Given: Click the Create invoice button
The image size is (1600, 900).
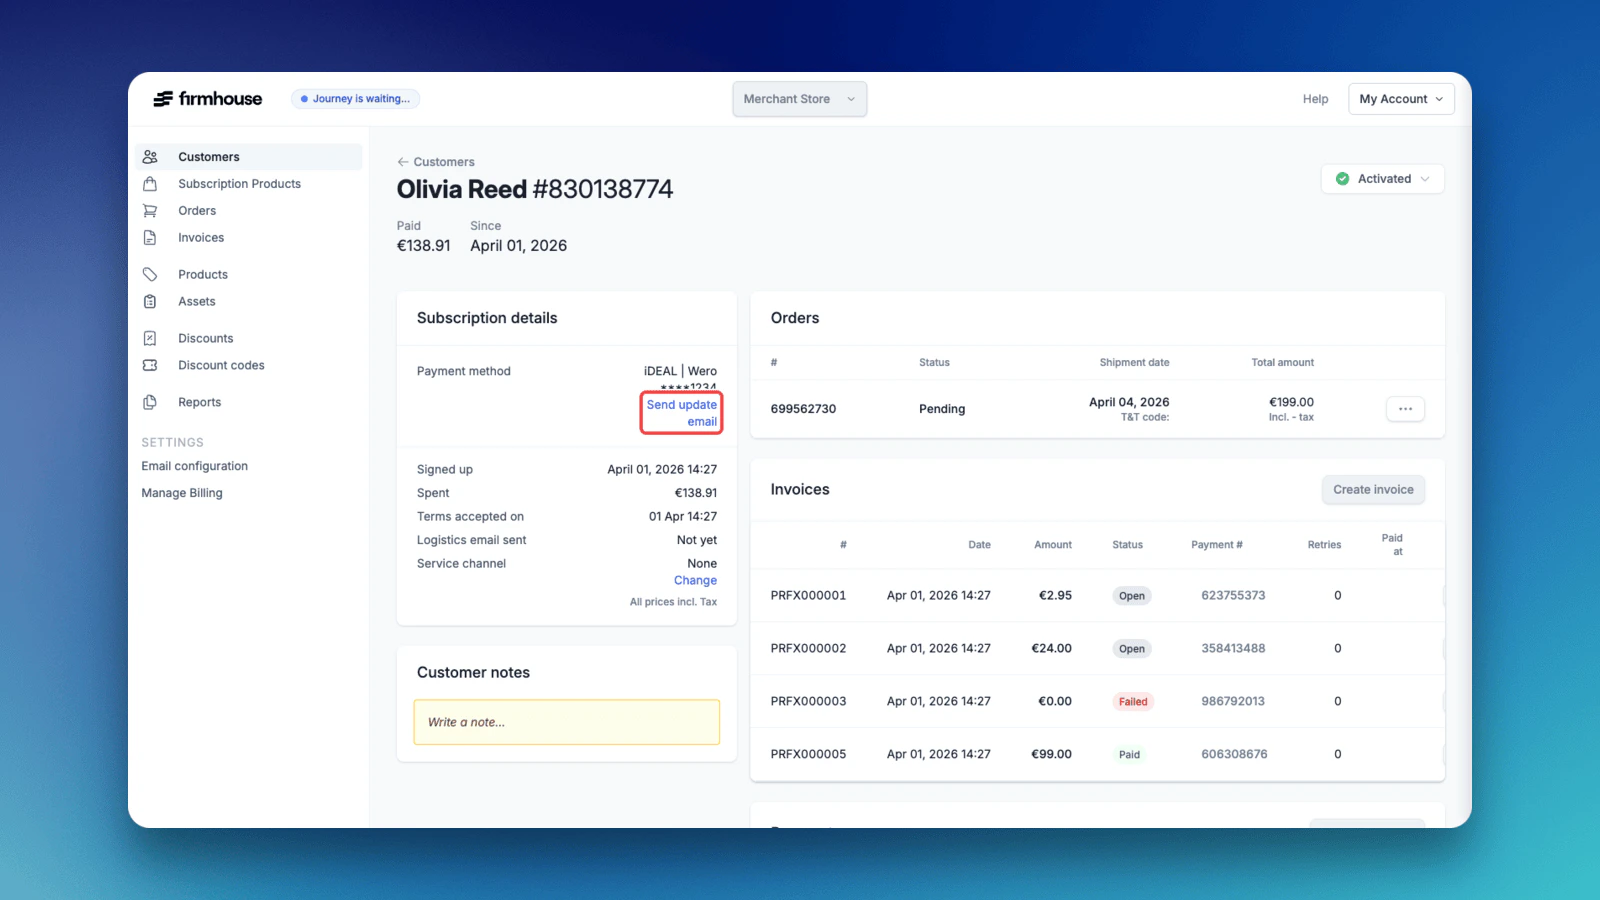Looking at the screenshot, I should 1373,490.
